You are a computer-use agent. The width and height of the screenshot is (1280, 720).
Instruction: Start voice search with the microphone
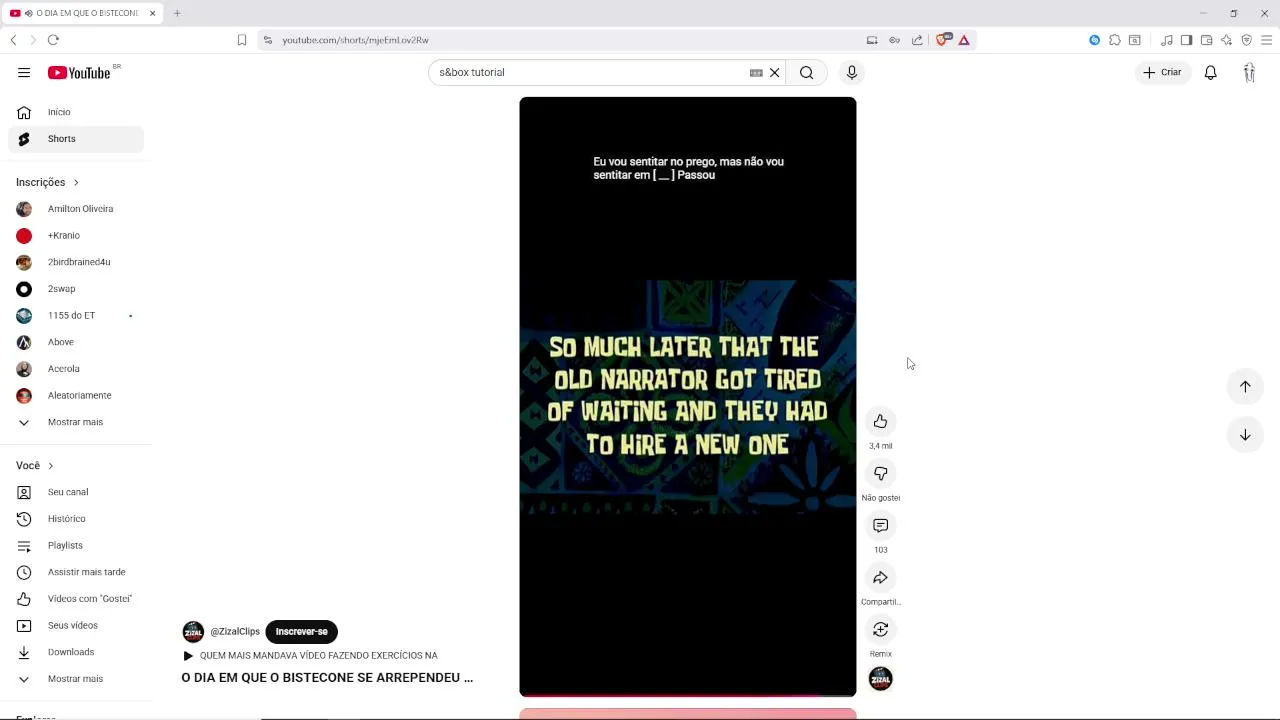pos(852,72)
